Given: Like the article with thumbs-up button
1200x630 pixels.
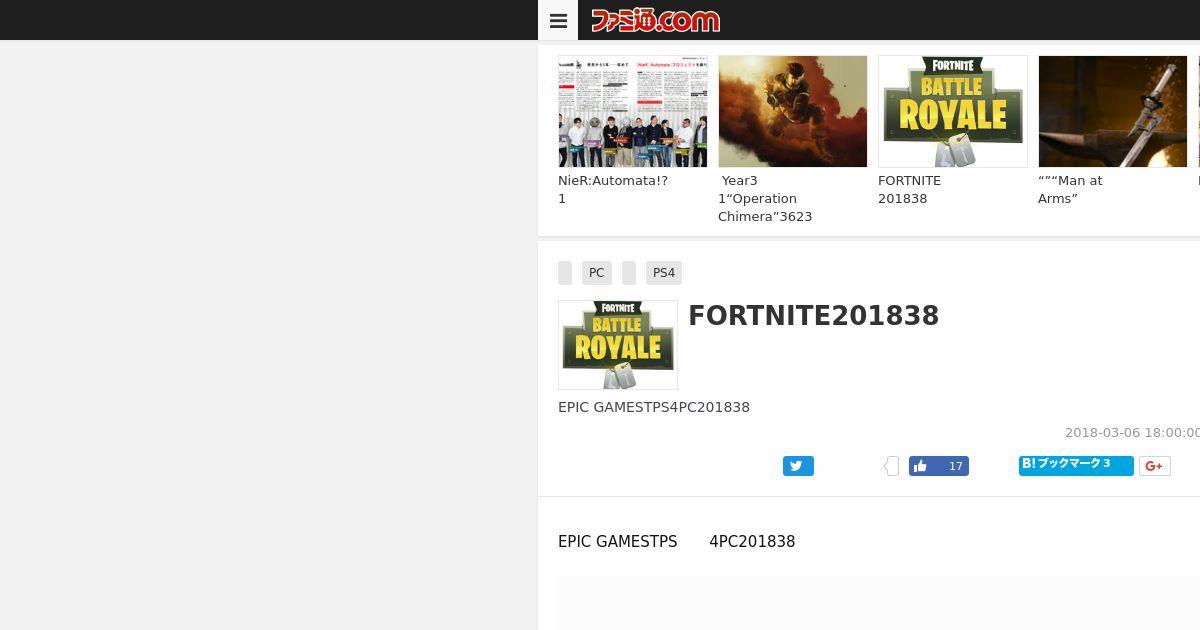Looking at the screenshot, I should pyautogui.click(x=921, y=466).
